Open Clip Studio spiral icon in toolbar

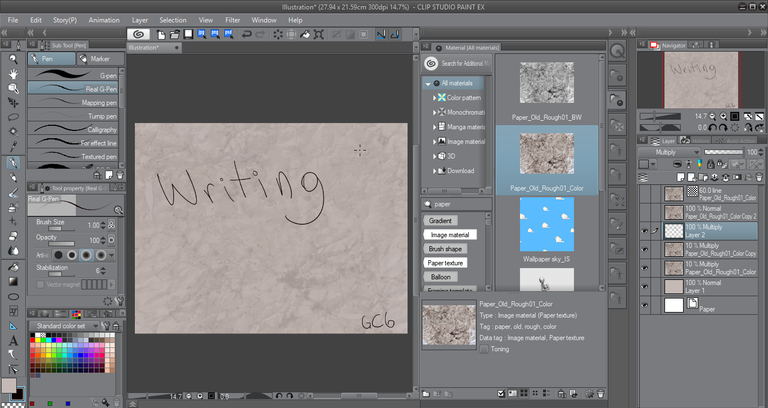click(x=138, y=34)
